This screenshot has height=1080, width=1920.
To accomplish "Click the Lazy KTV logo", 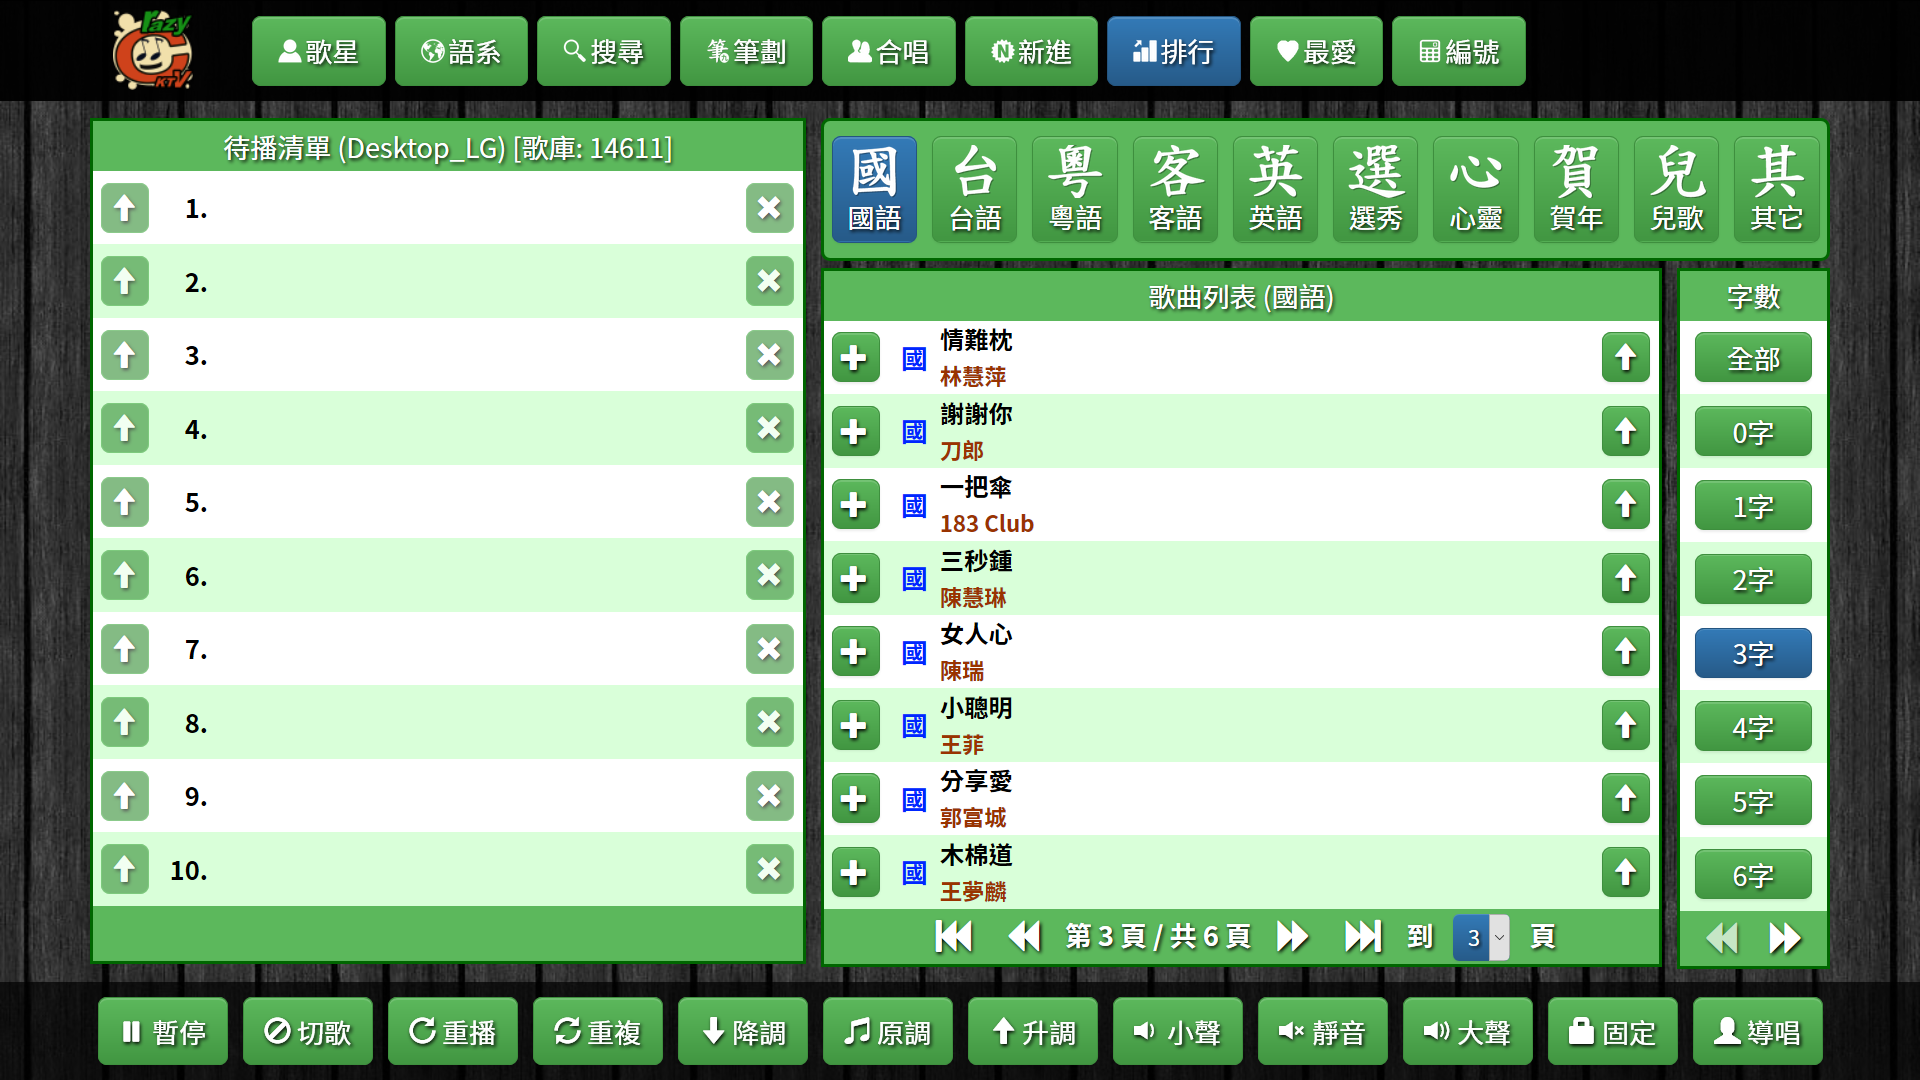I will [x=152, y=50].
